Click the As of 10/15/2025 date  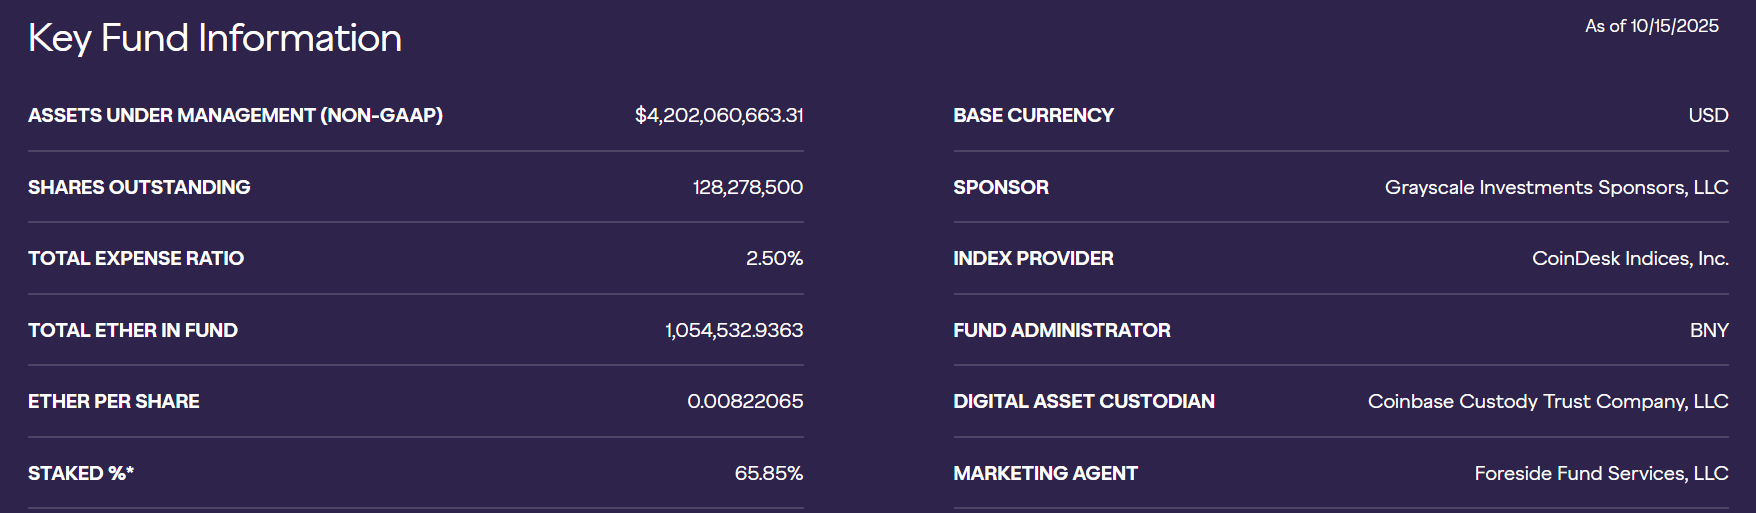(x=1651, y=26)
